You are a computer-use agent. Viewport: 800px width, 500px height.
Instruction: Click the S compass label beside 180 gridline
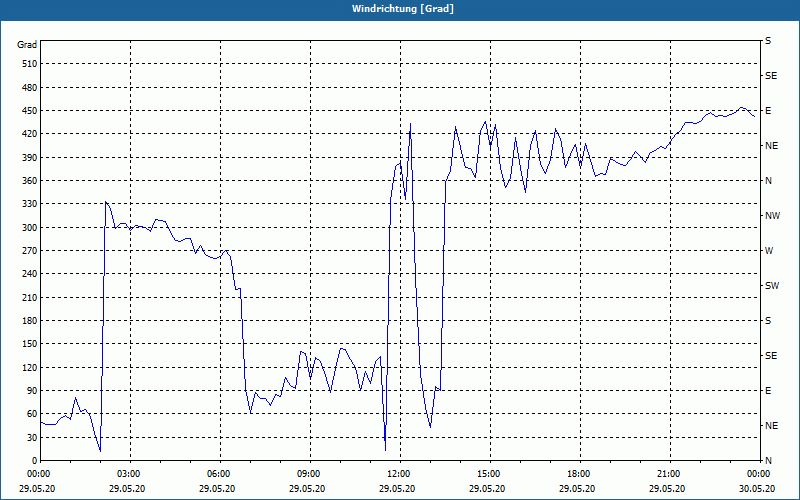pos(768,321)
